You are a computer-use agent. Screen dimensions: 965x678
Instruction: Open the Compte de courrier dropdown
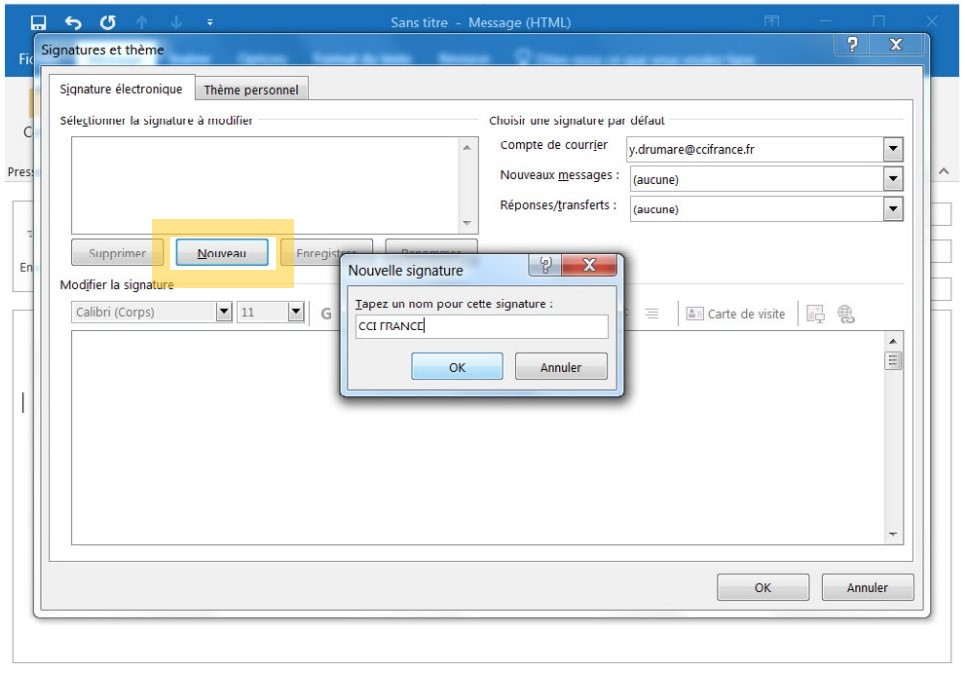893,150
